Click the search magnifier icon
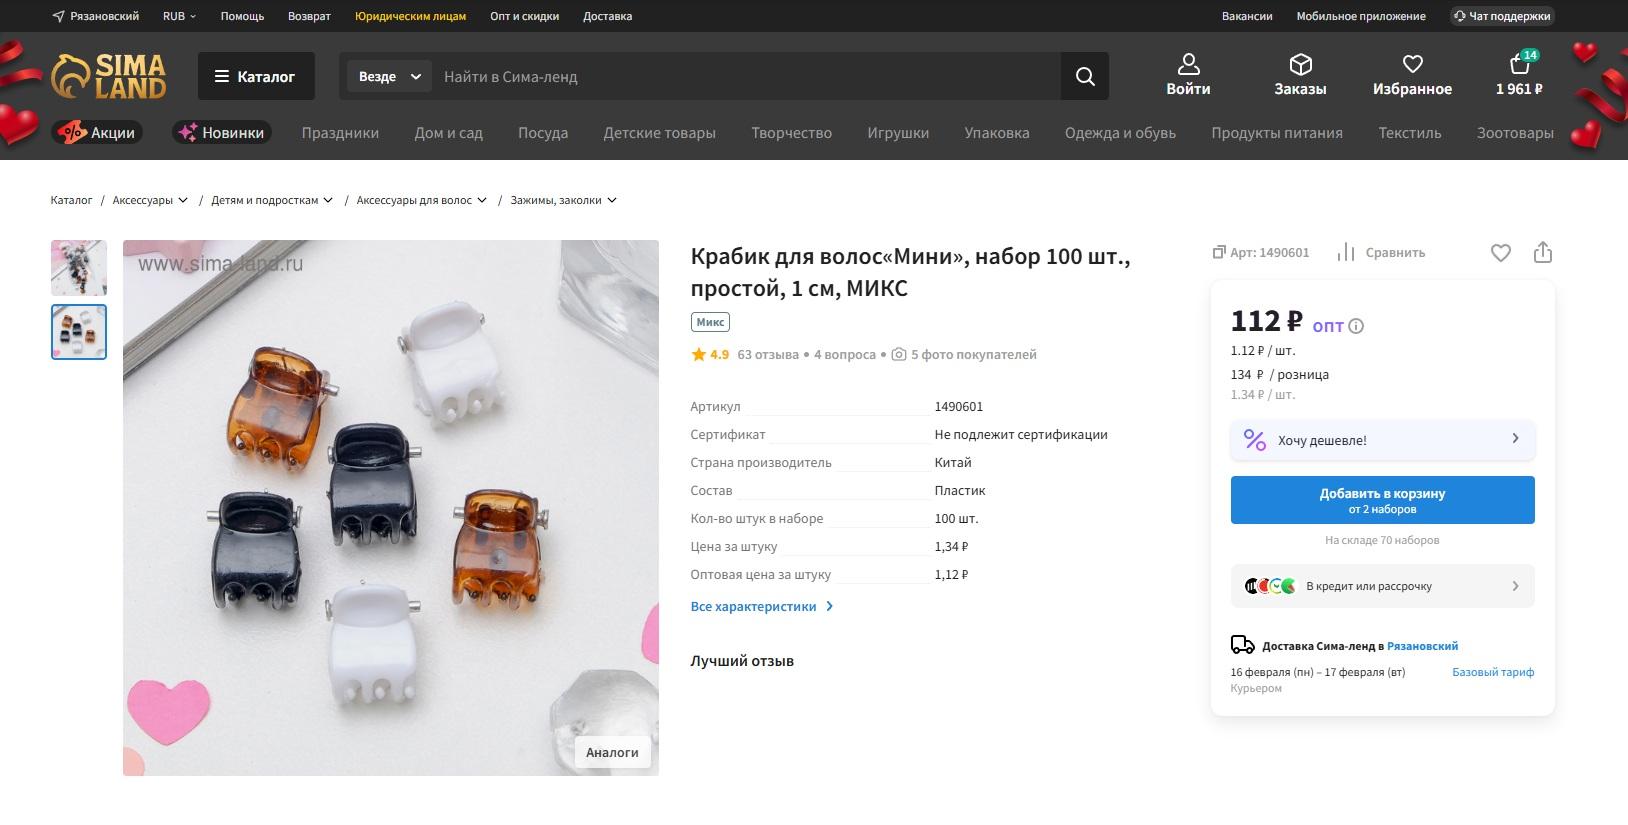 point(1085,76)
